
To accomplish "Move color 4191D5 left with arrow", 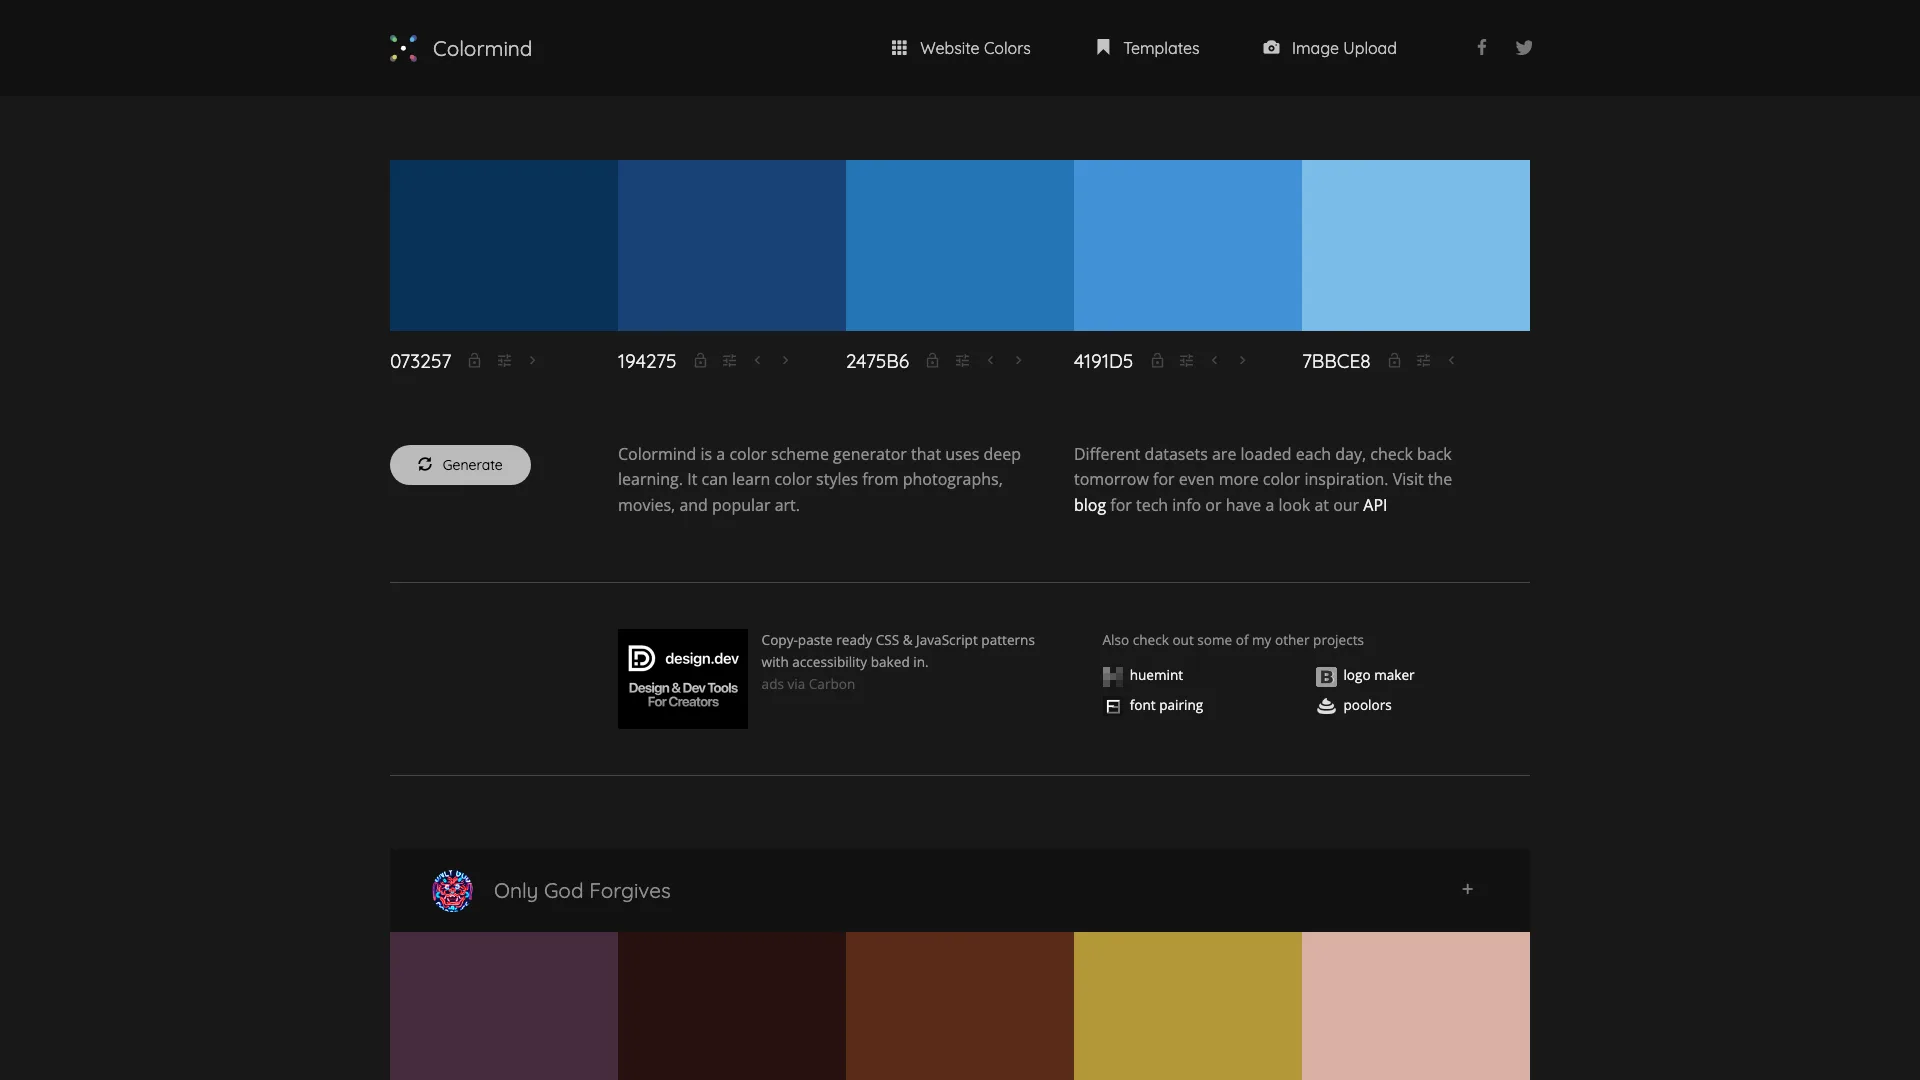I will [1214, 360].
